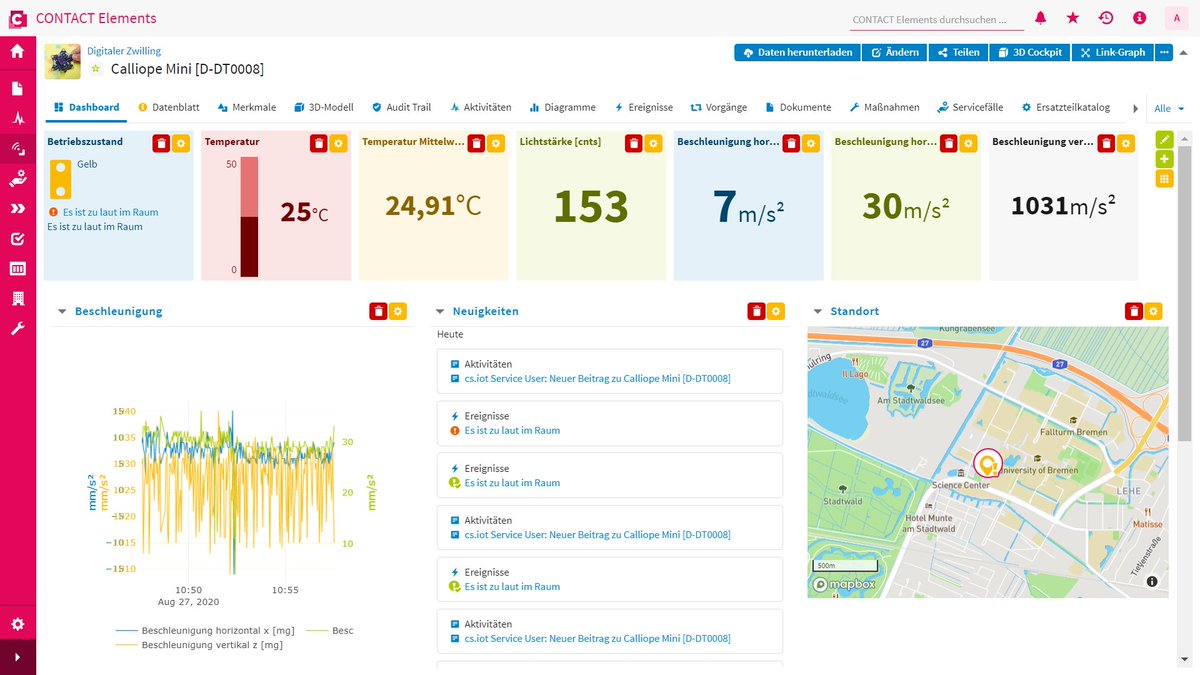Click the orange grid layout icon
The image size is (1200, 675).
tap(1165, 178)
